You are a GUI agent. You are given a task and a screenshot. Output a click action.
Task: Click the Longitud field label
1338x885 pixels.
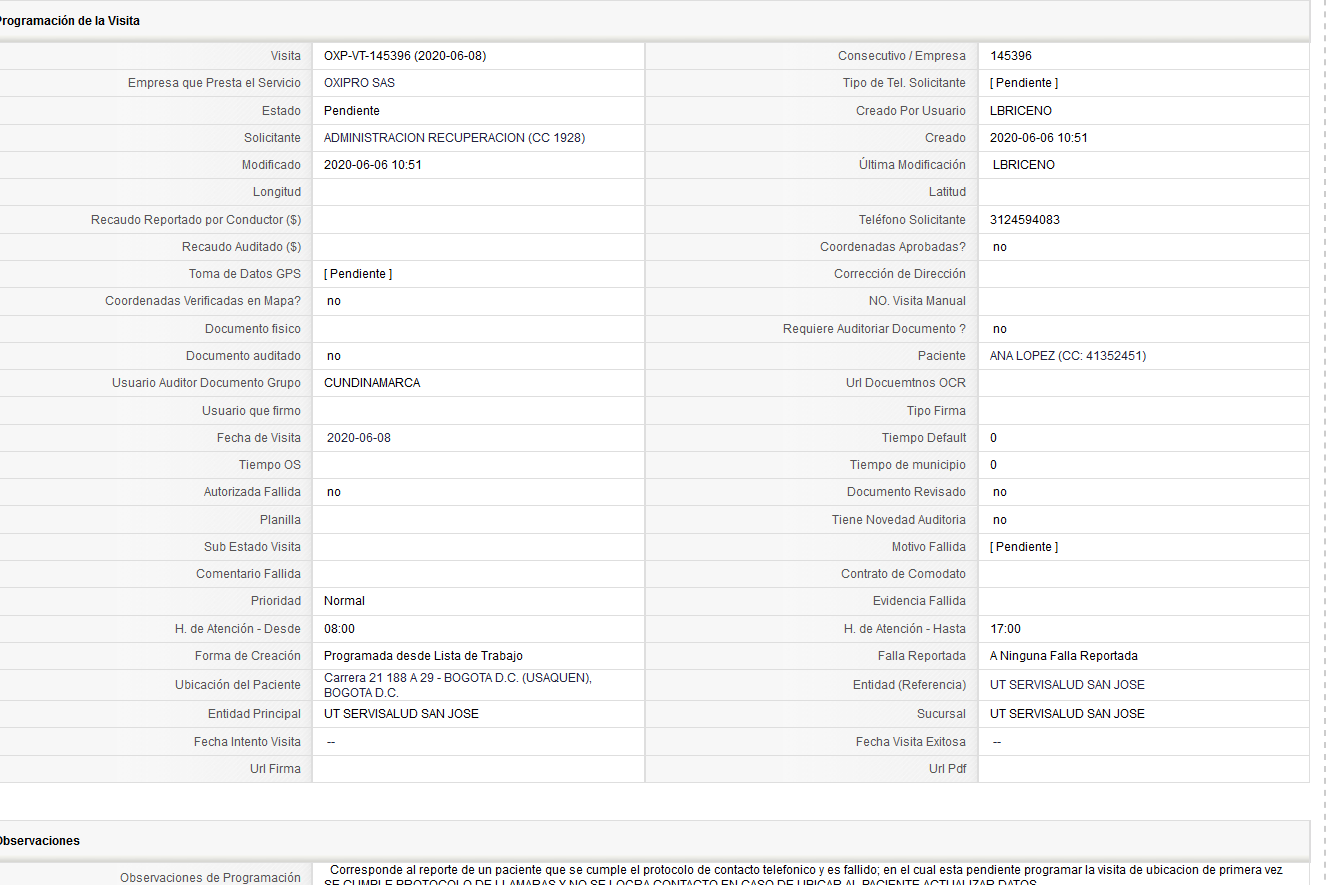[277, 192]
